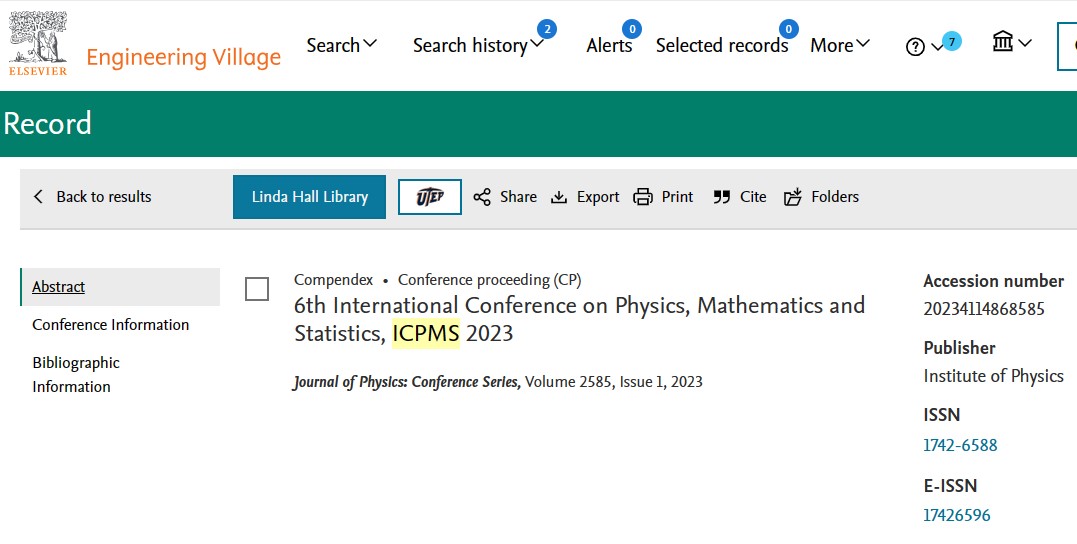Open the help question mark menu
Screen dimensions: 1077x544
(915, 46)
